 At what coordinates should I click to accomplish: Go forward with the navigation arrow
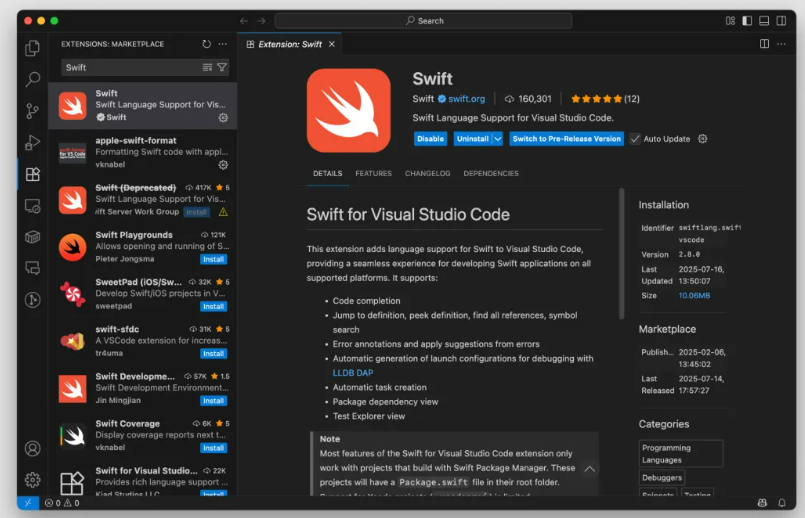click(x=261, y=21)
